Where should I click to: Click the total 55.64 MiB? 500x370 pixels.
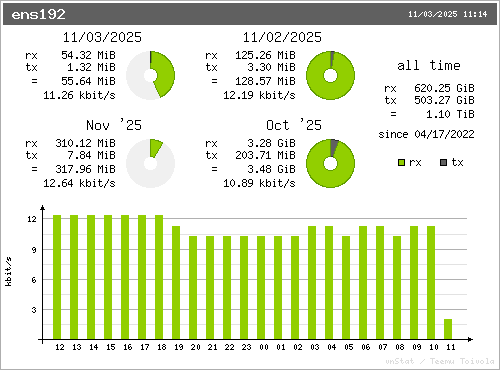(x=88, y=81)
